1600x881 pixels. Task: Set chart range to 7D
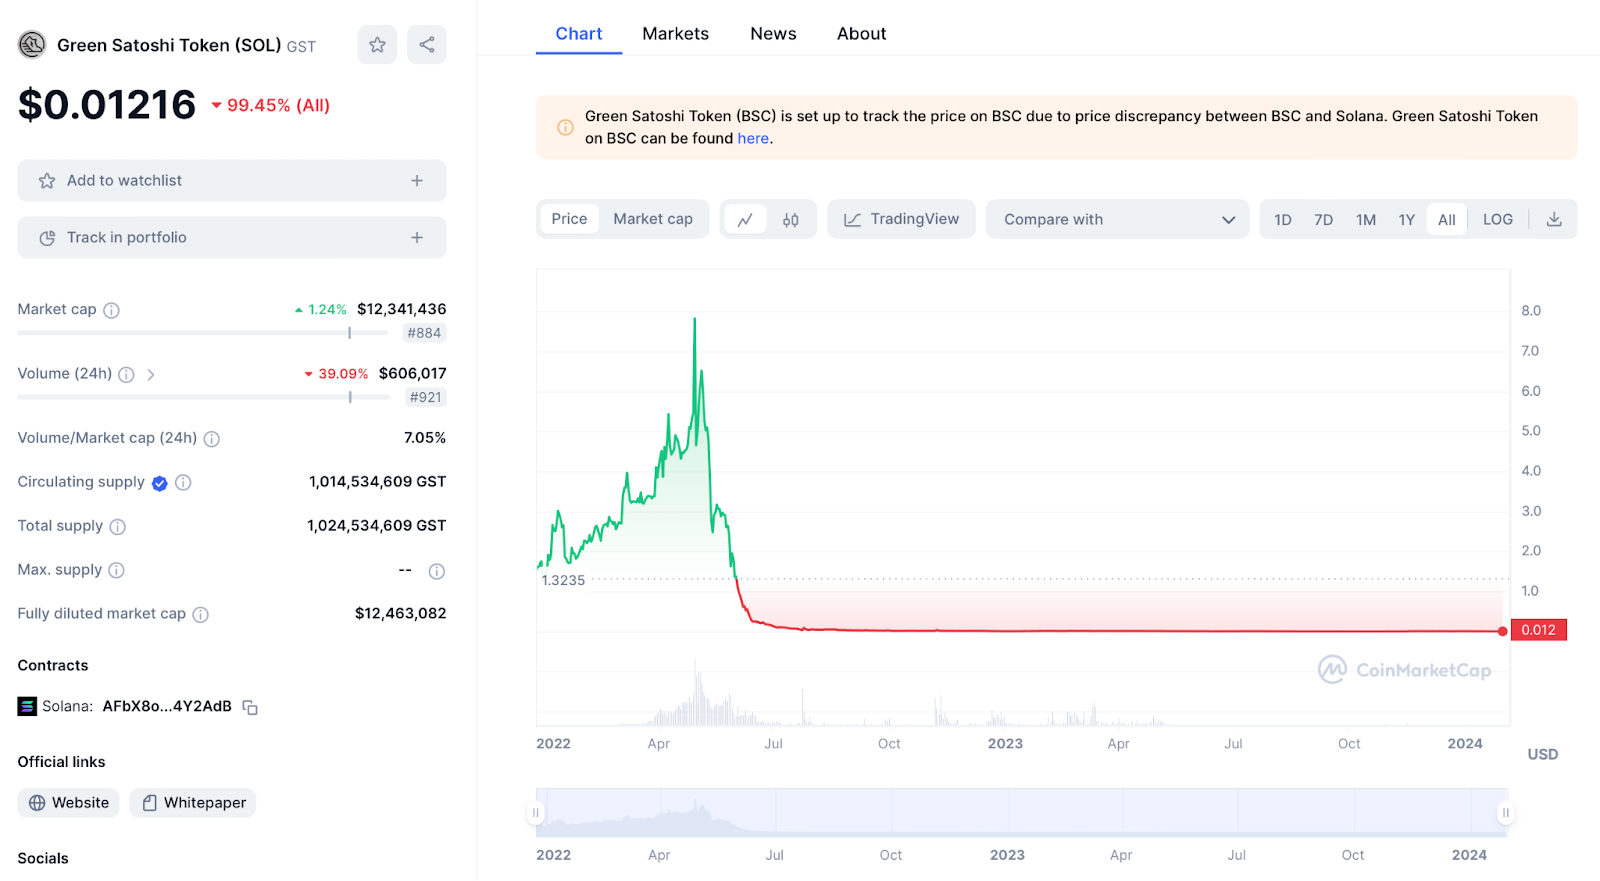click(x=1324, y=219)
